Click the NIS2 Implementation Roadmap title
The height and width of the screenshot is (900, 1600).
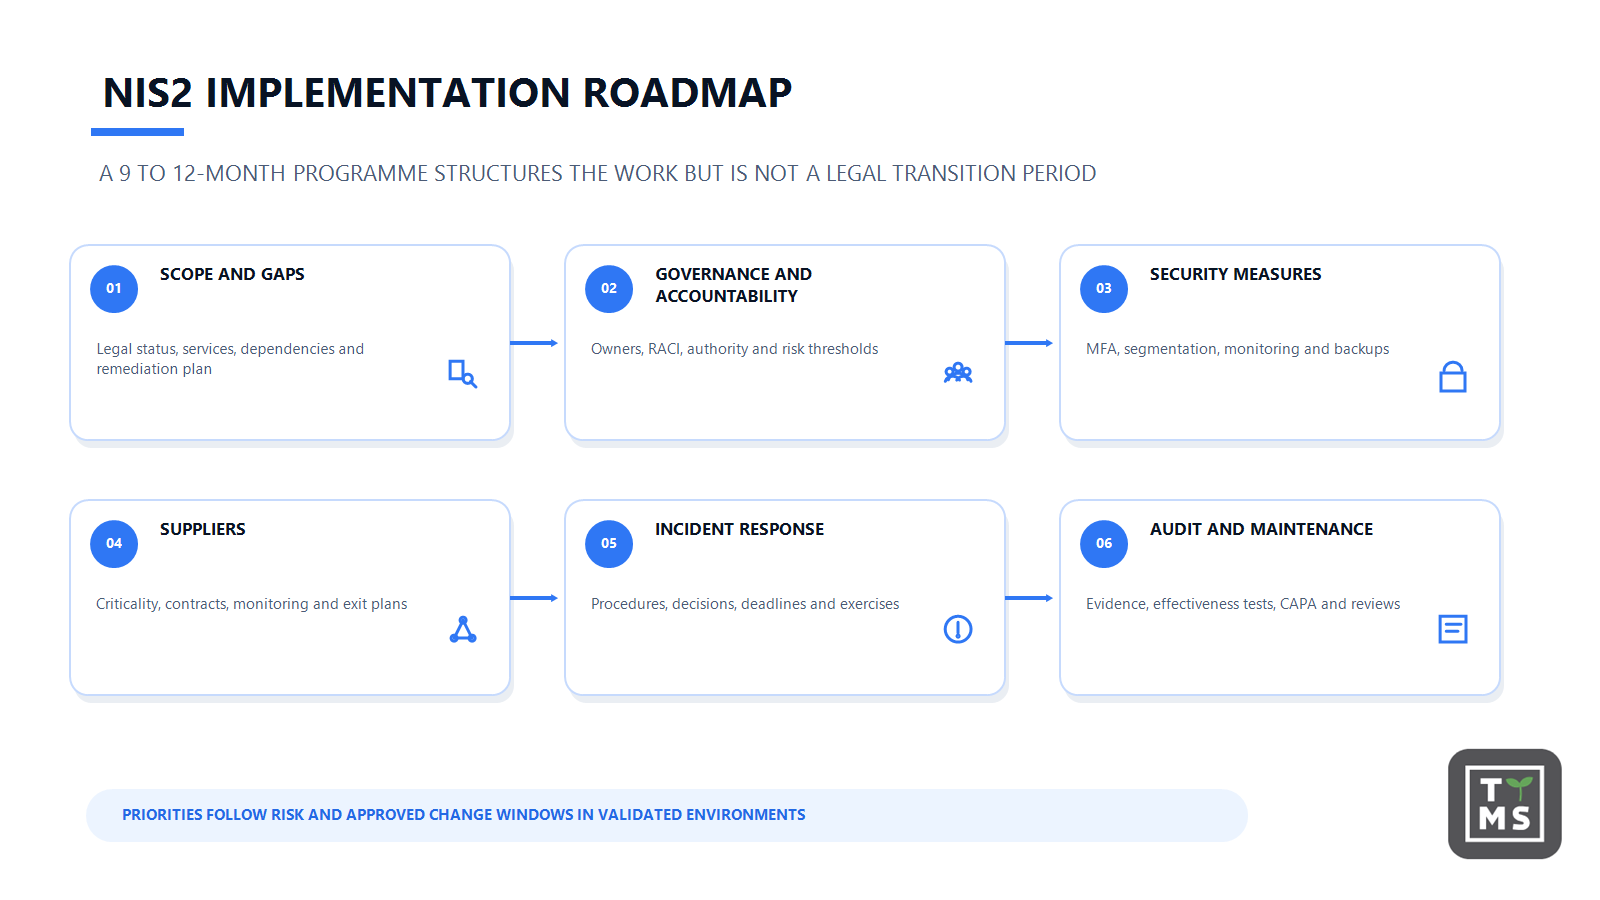click(447, 93)
